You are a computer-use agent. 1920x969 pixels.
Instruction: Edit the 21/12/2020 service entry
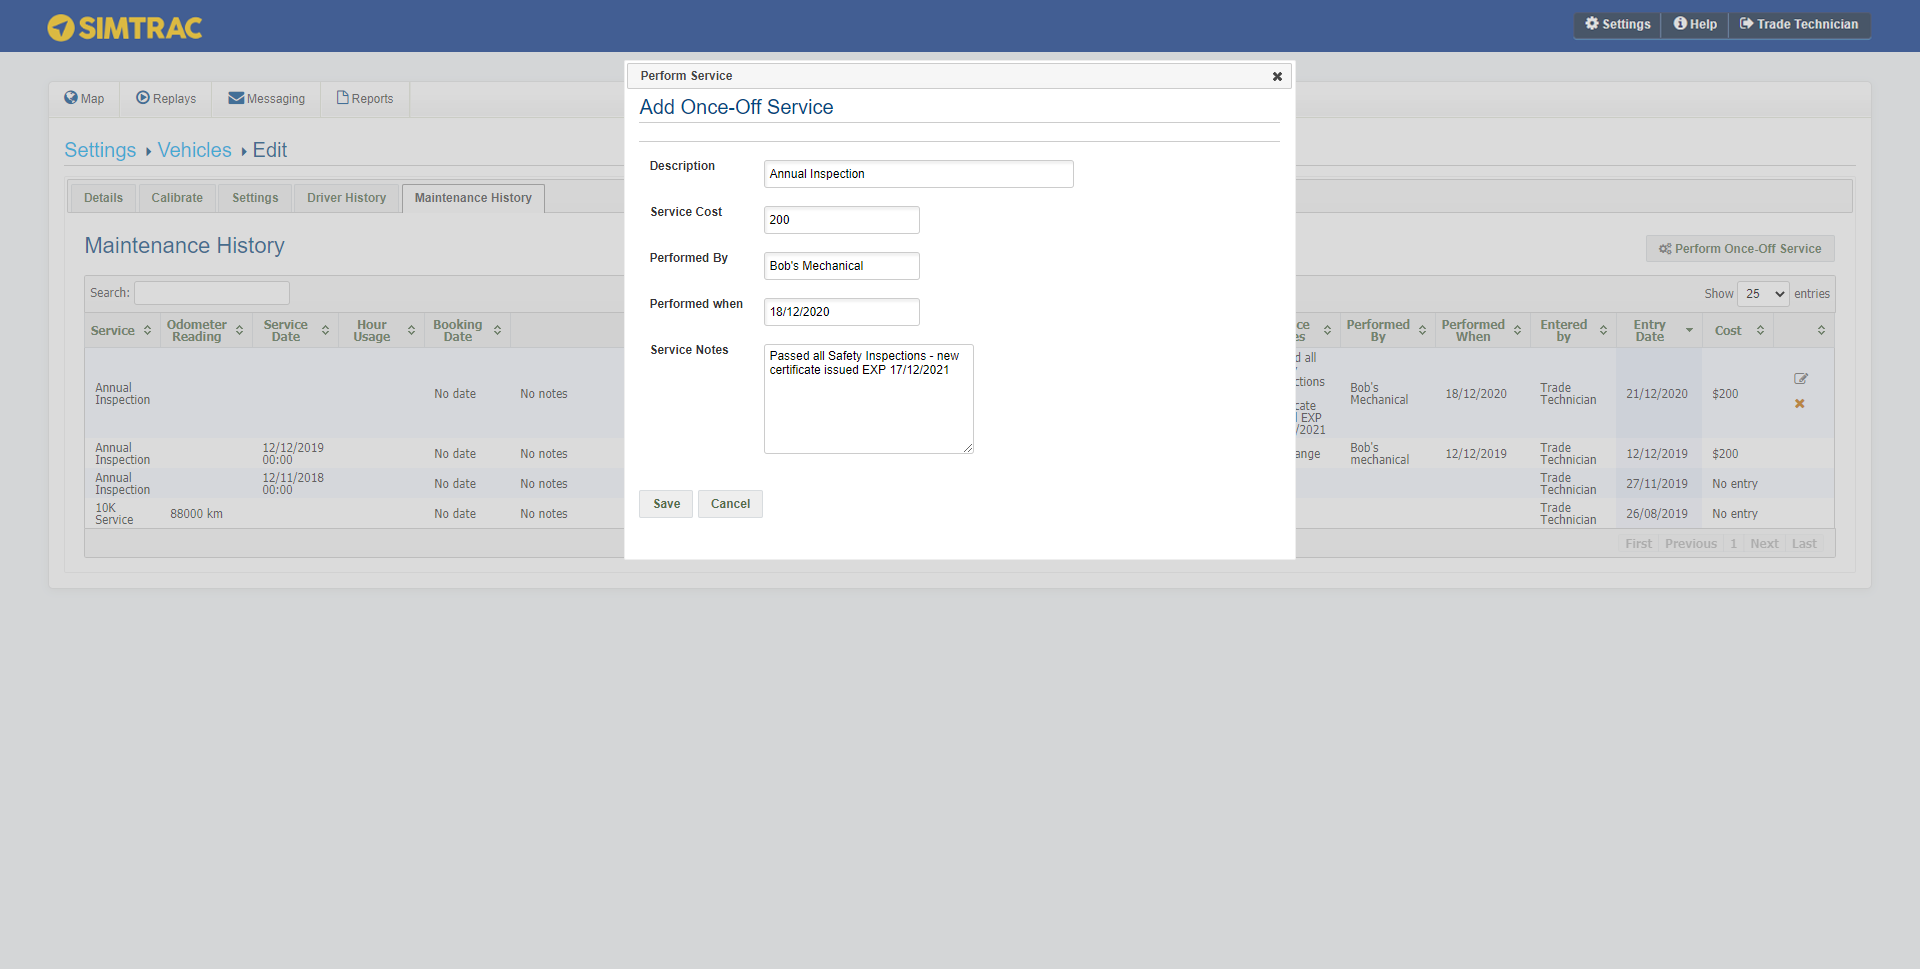tap(1801, 379)
